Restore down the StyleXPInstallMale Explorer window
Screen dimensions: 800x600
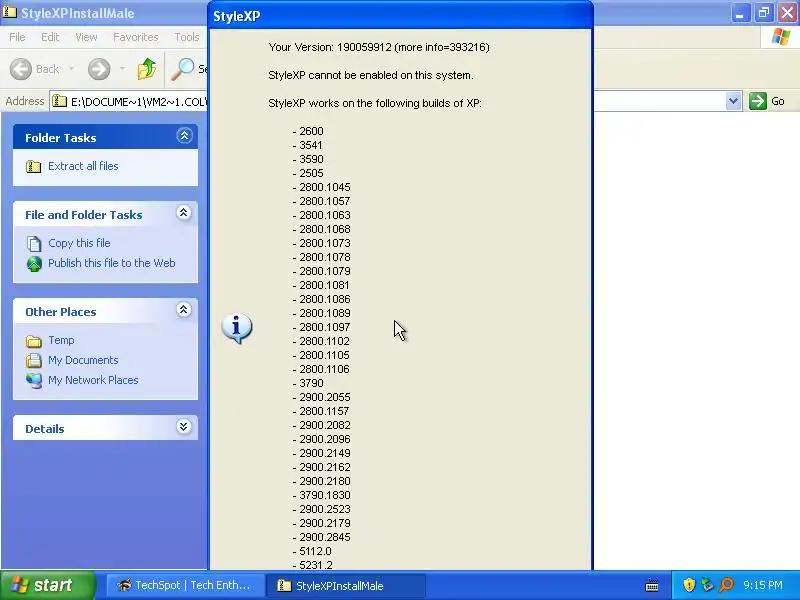click(764, 13)
